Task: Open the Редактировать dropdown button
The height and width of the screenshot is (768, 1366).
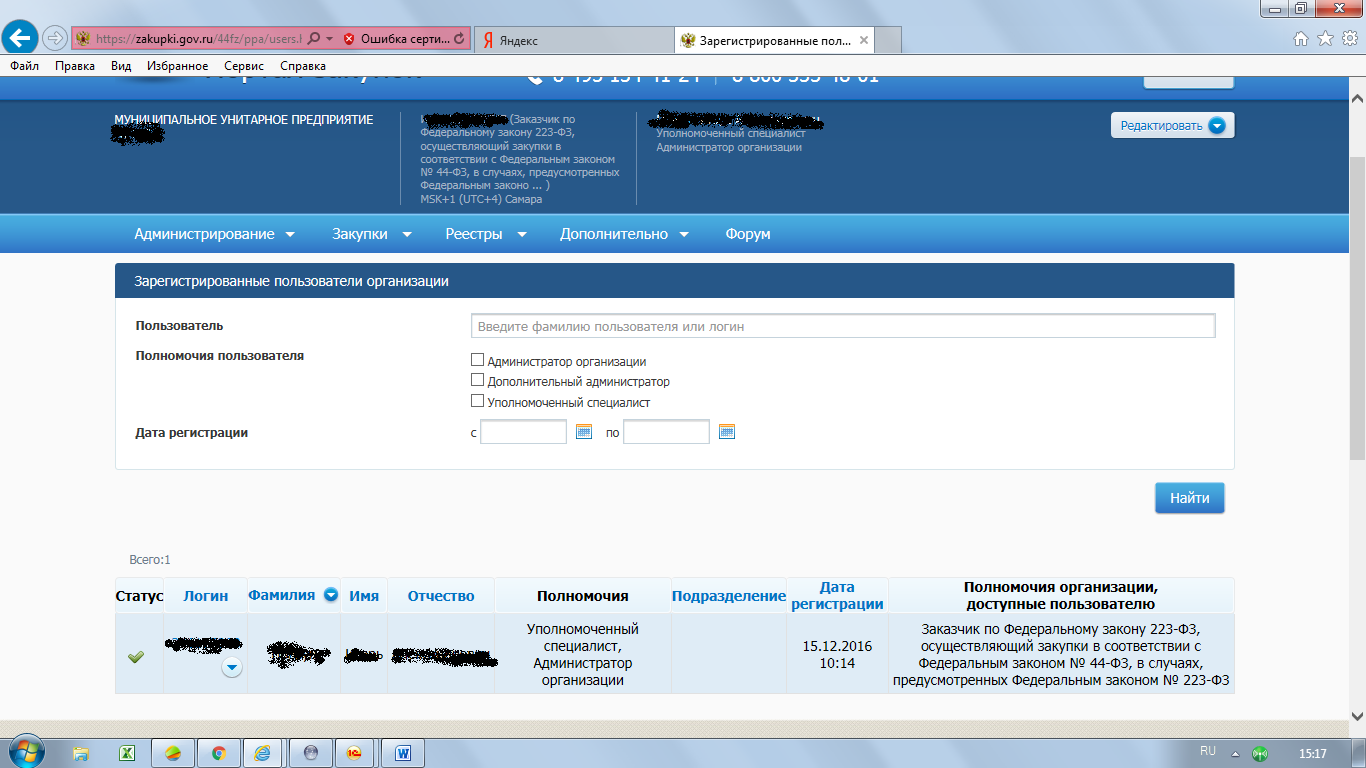Action: pos(1172,126)
